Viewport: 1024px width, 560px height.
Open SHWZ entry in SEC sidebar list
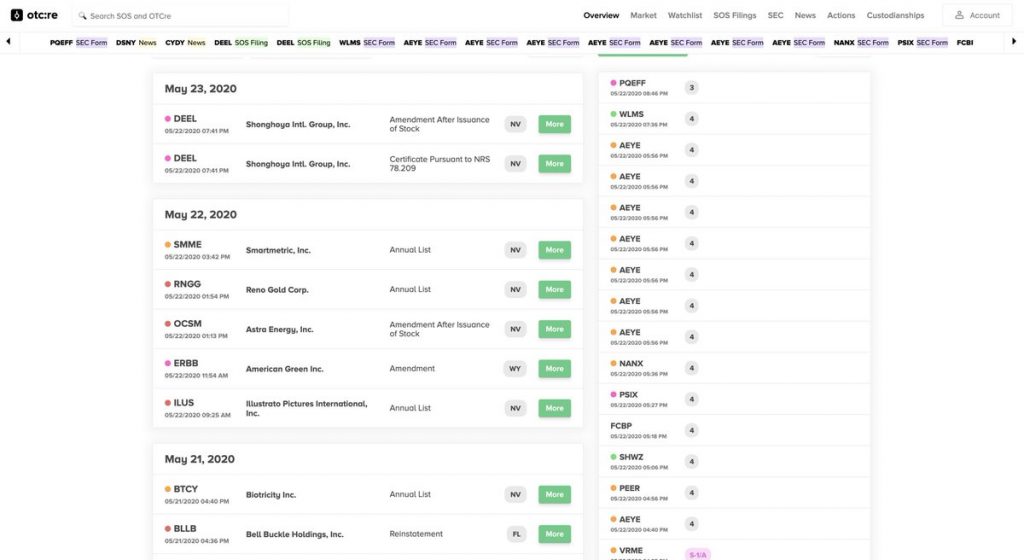point(734,461)
